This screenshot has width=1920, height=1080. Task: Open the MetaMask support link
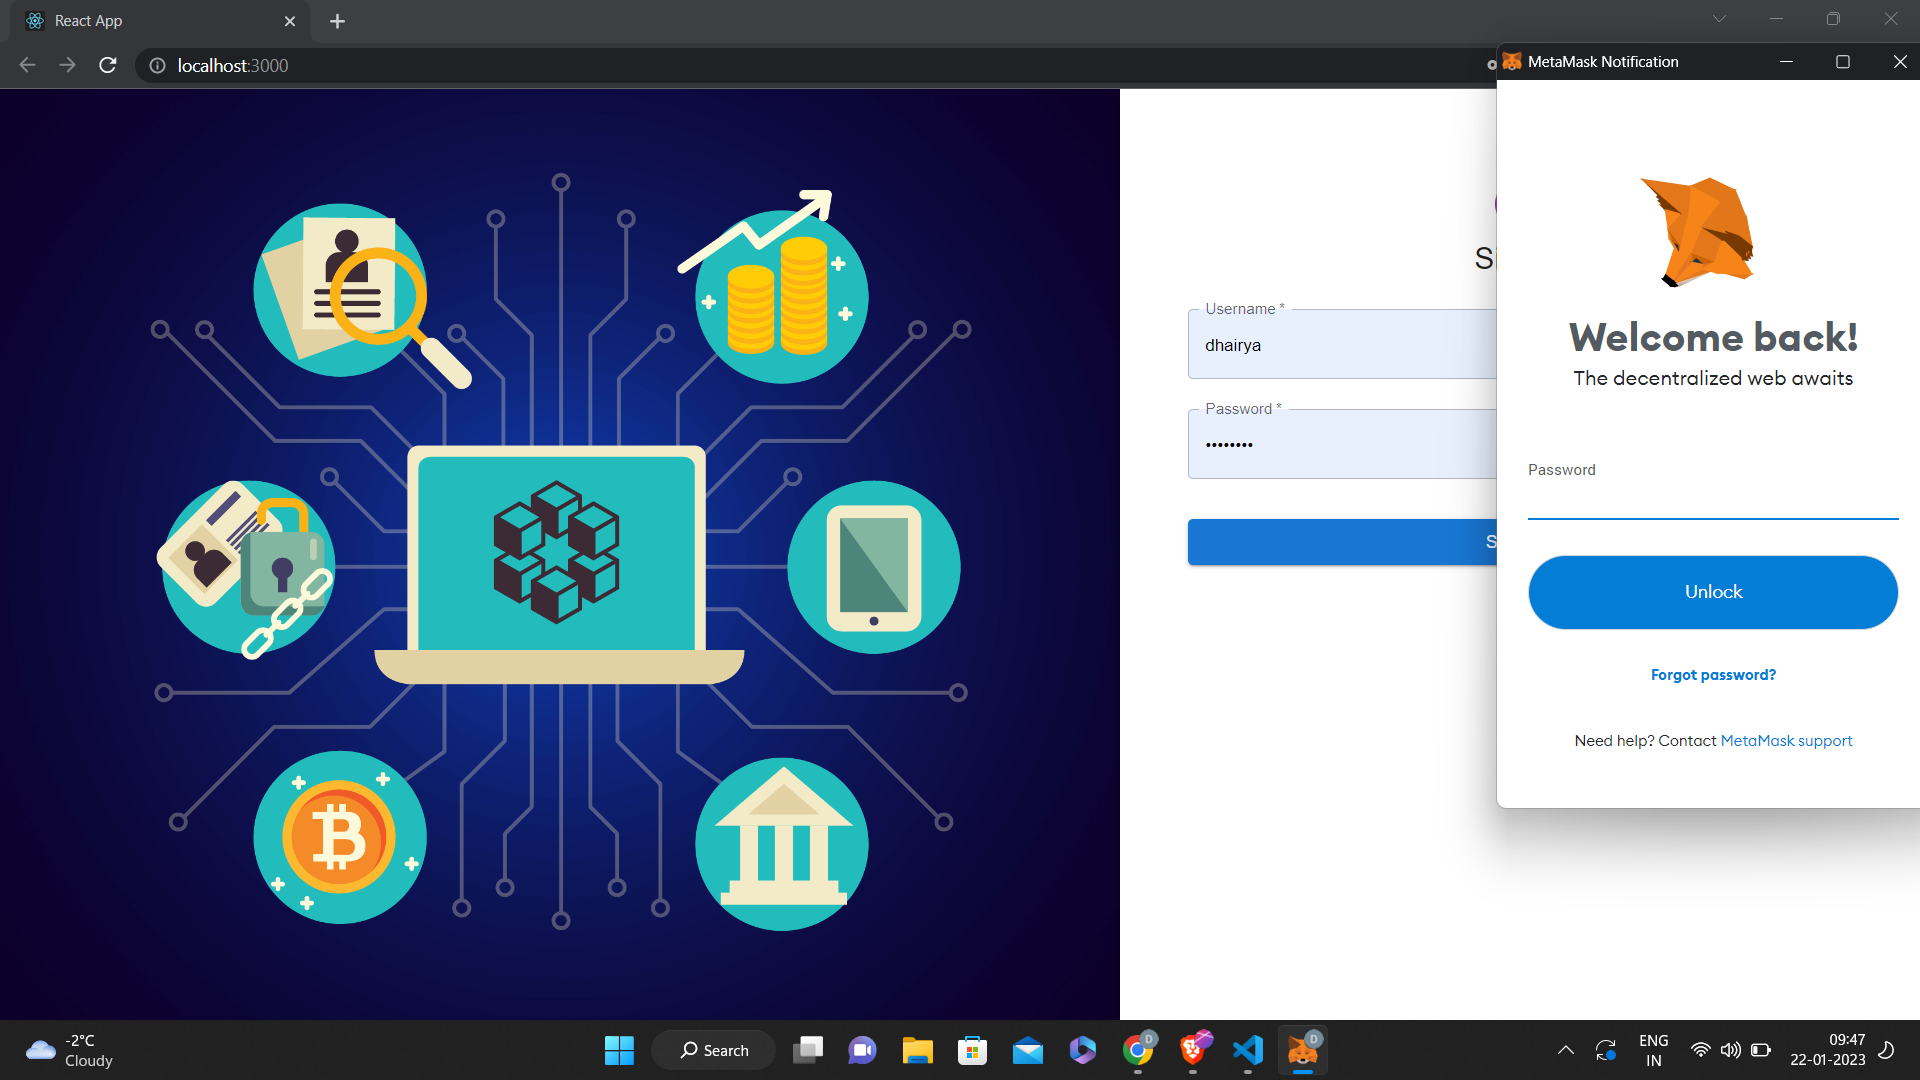[1786, 741]
